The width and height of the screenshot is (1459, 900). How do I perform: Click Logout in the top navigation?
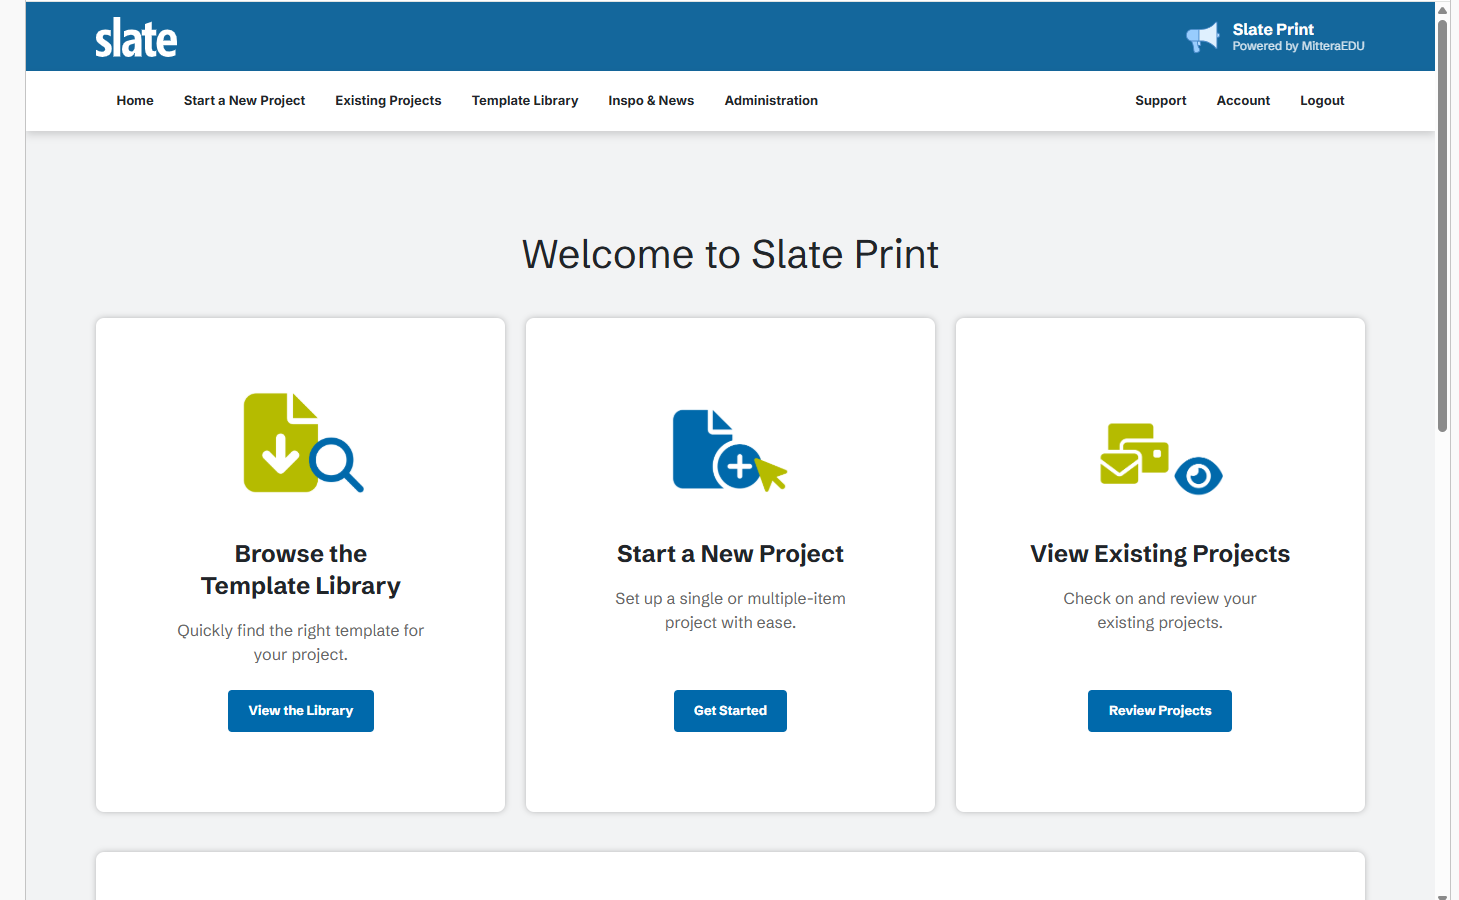click(x=1322, y=101)
